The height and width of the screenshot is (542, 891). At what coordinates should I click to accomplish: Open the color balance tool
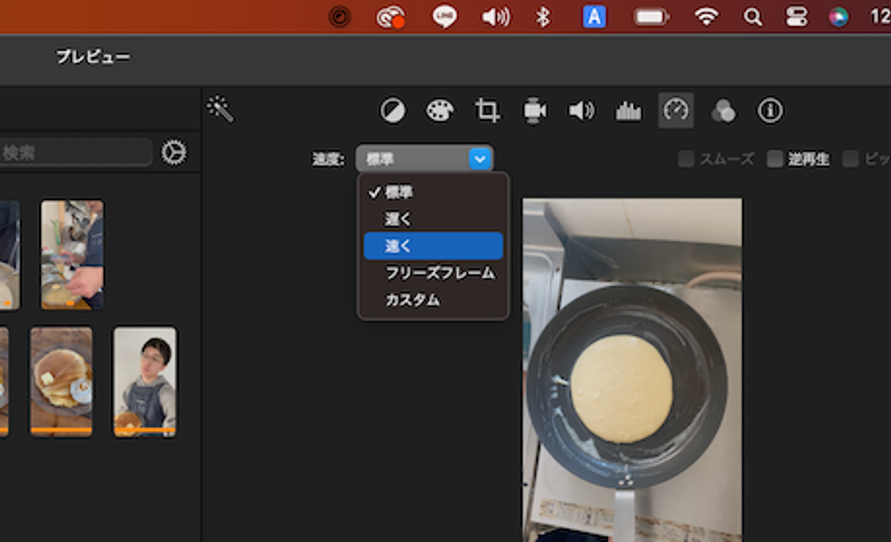coord(393,111)
